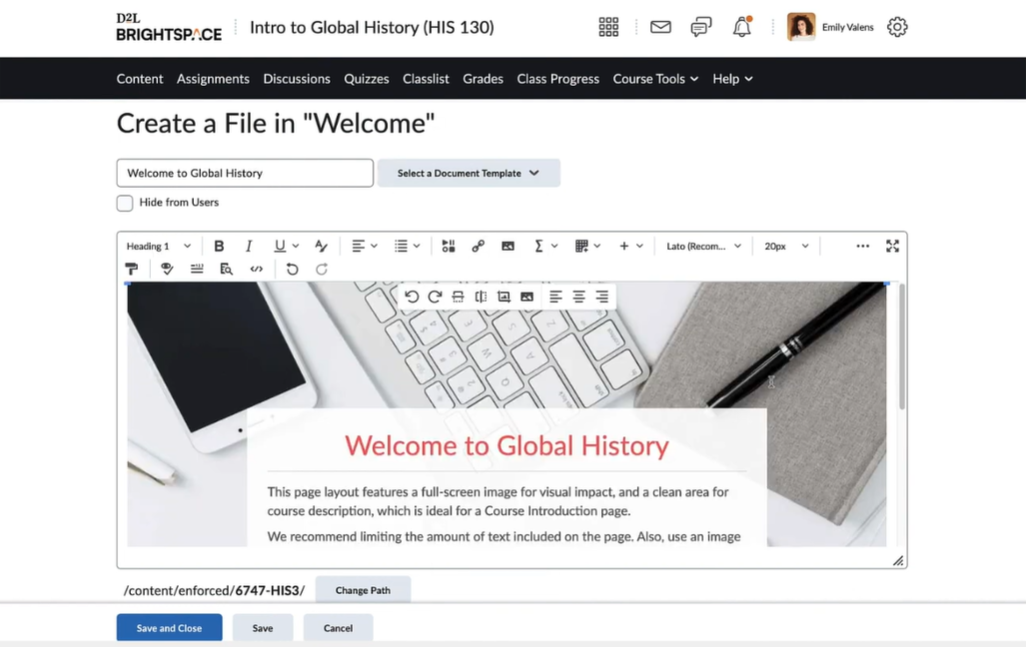Expand the table options arrow

pyautogui.click(x=597, y=246)
